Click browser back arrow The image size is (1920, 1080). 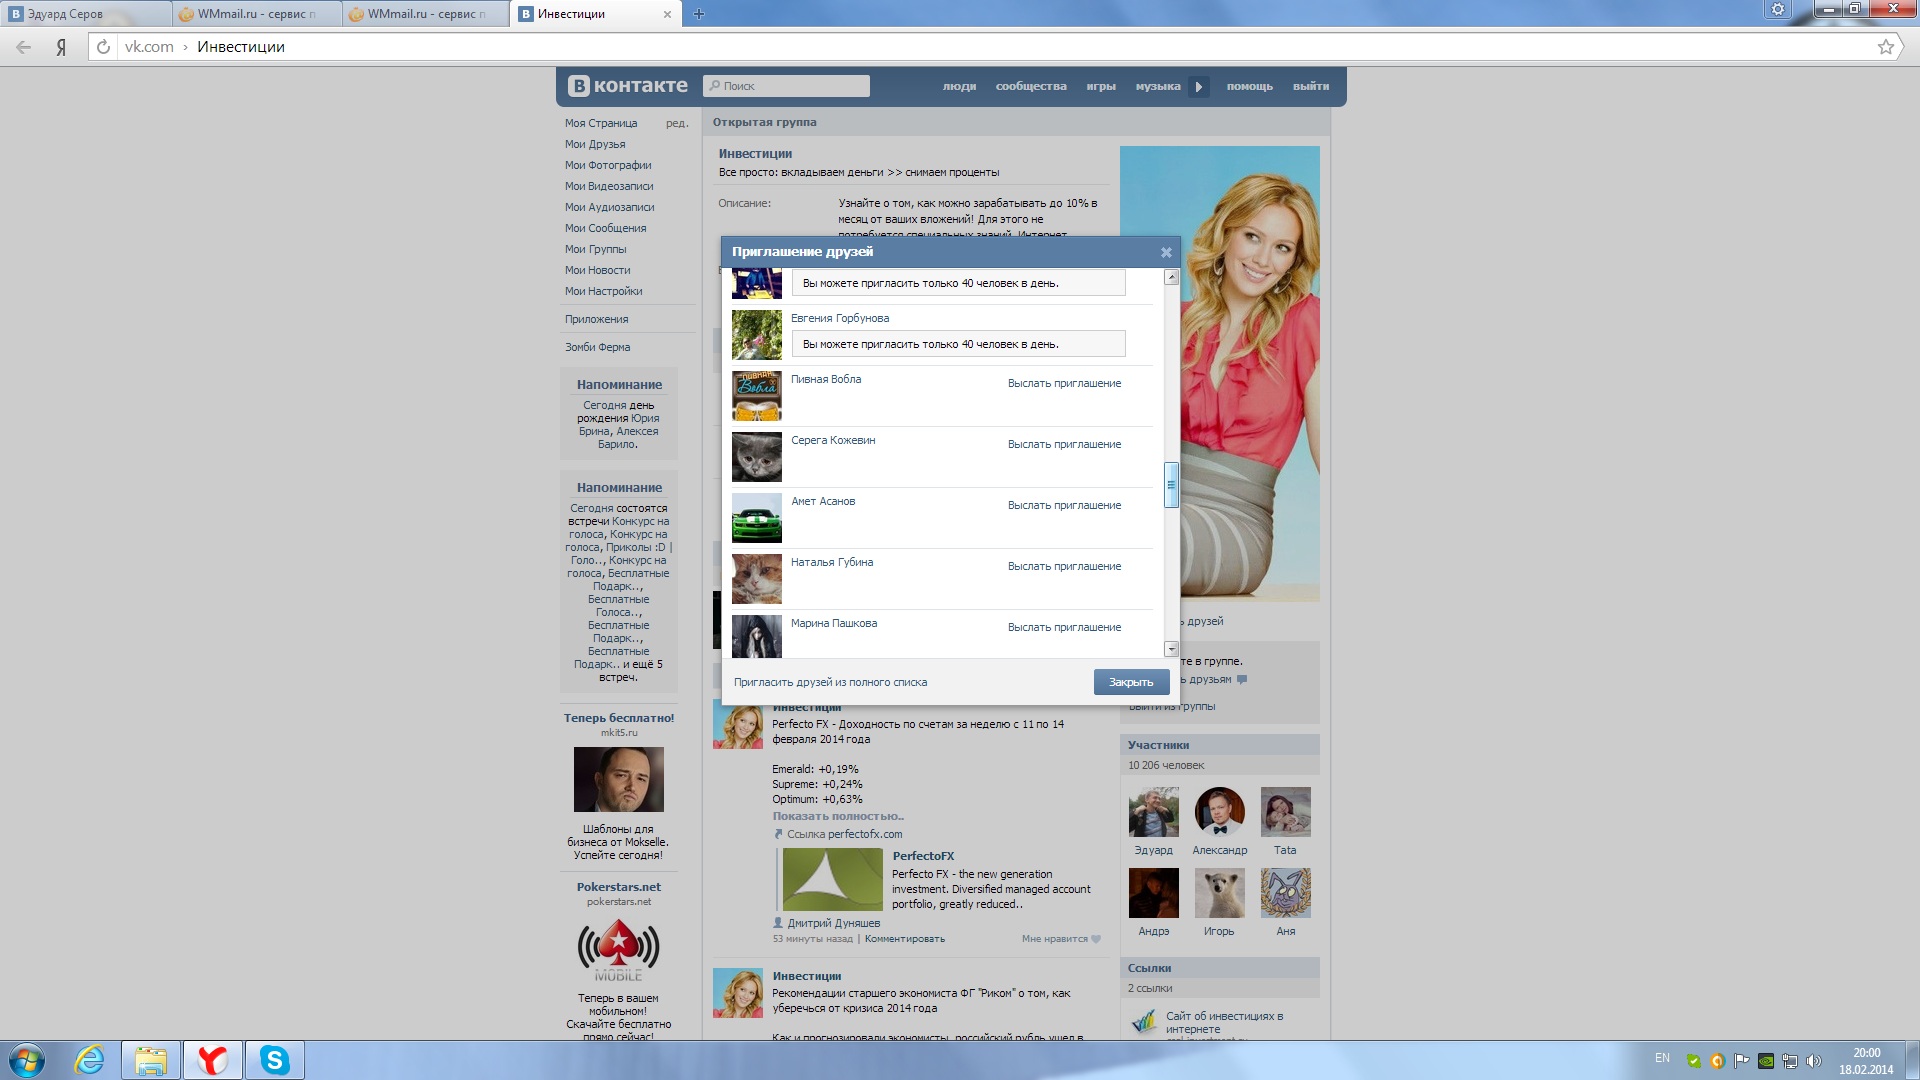[x=23, y=47]
